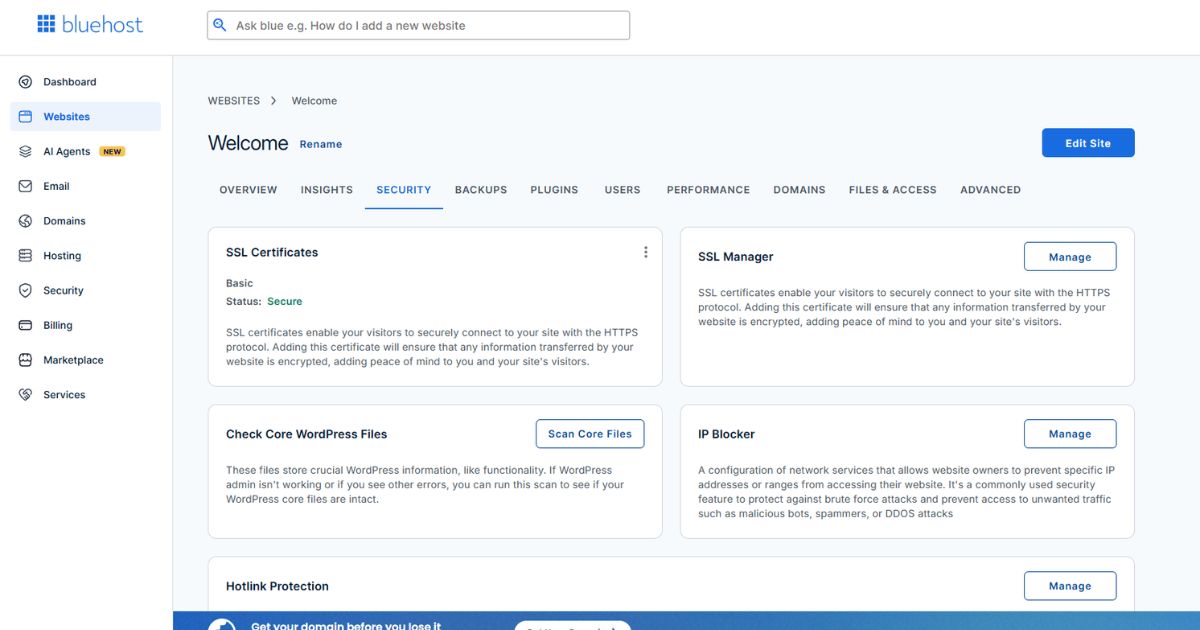Click the Websites sidebar icon
1200x630 pixels.
(25, 117)
